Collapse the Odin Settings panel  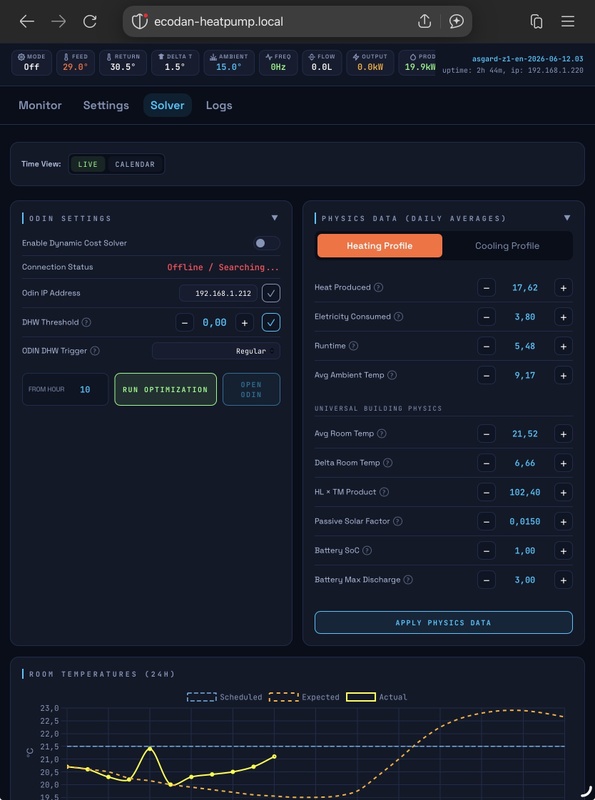[275, 218]
